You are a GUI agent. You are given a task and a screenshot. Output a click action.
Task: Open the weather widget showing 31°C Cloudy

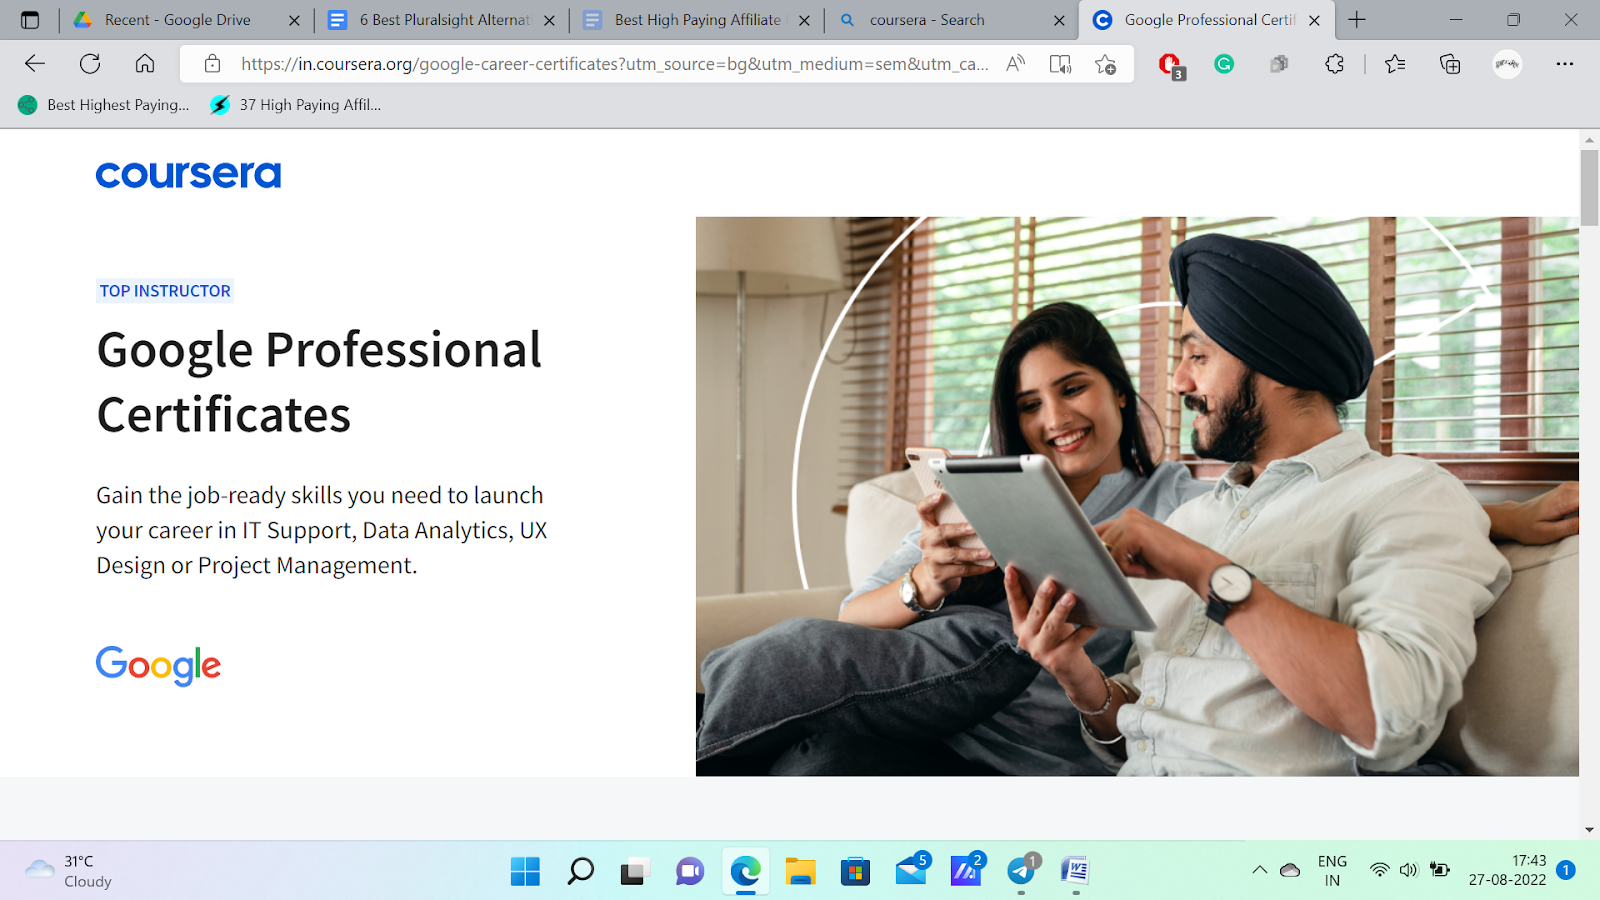[x=68, y=871]
